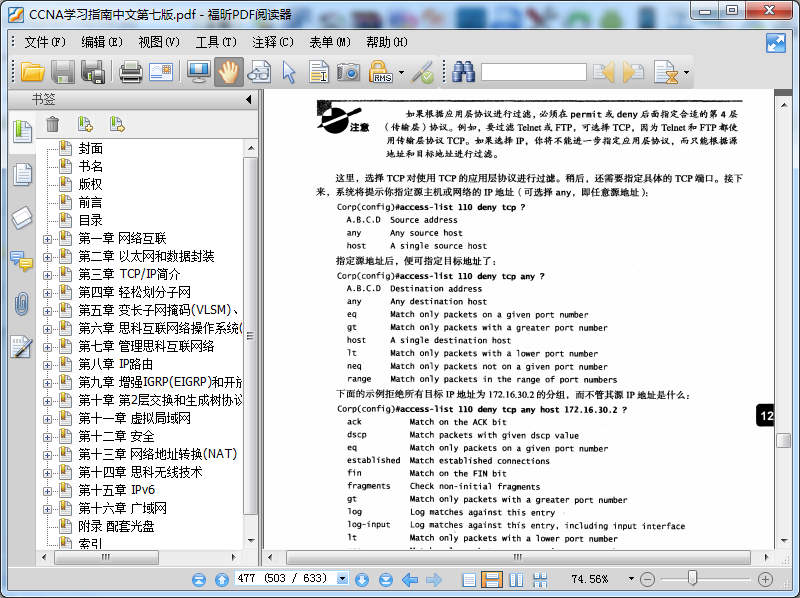Viewport: 800px width, 598px height.
Task: Open the Attachments paperclip panel
Action: click(22, 304)
